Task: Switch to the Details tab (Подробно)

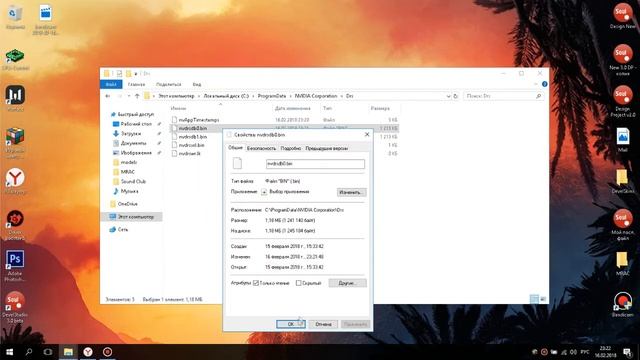Action: tap(291, 148)
